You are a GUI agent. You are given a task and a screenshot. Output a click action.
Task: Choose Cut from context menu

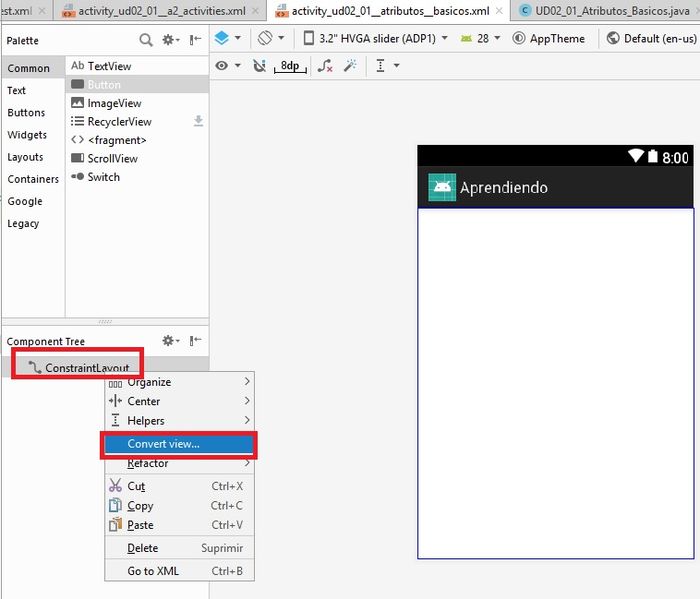179,486
